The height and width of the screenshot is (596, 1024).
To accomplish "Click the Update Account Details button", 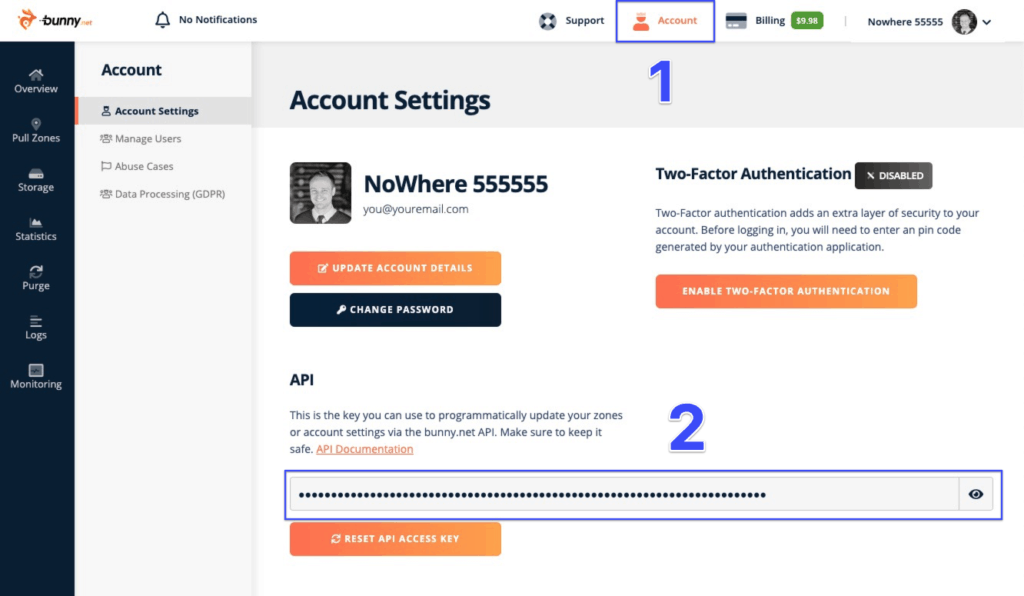I will pyautogui.click(x=395, y=268).
